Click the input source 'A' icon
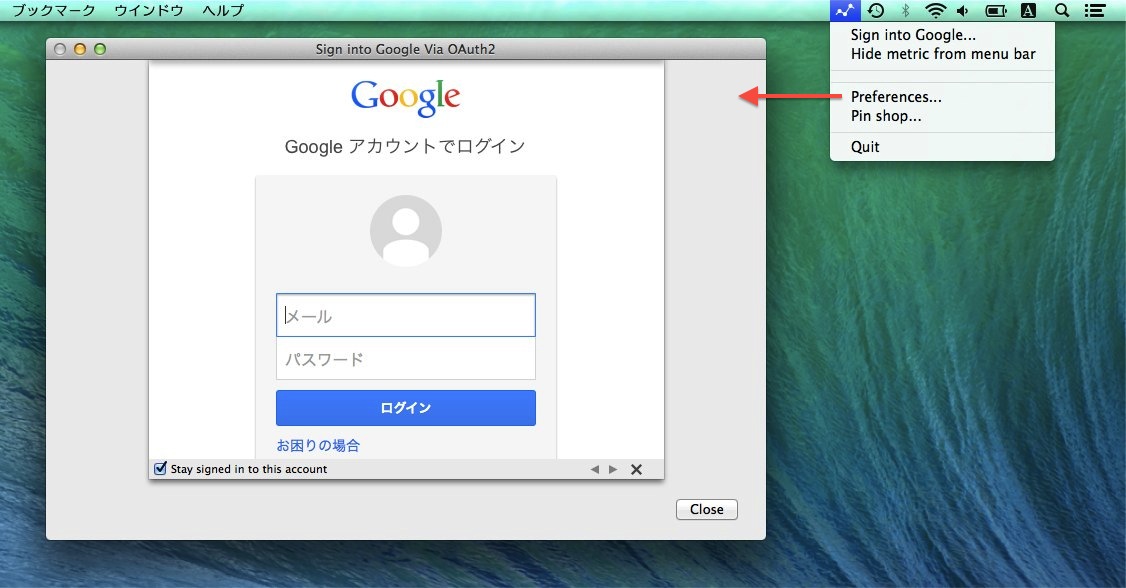 1028,10
